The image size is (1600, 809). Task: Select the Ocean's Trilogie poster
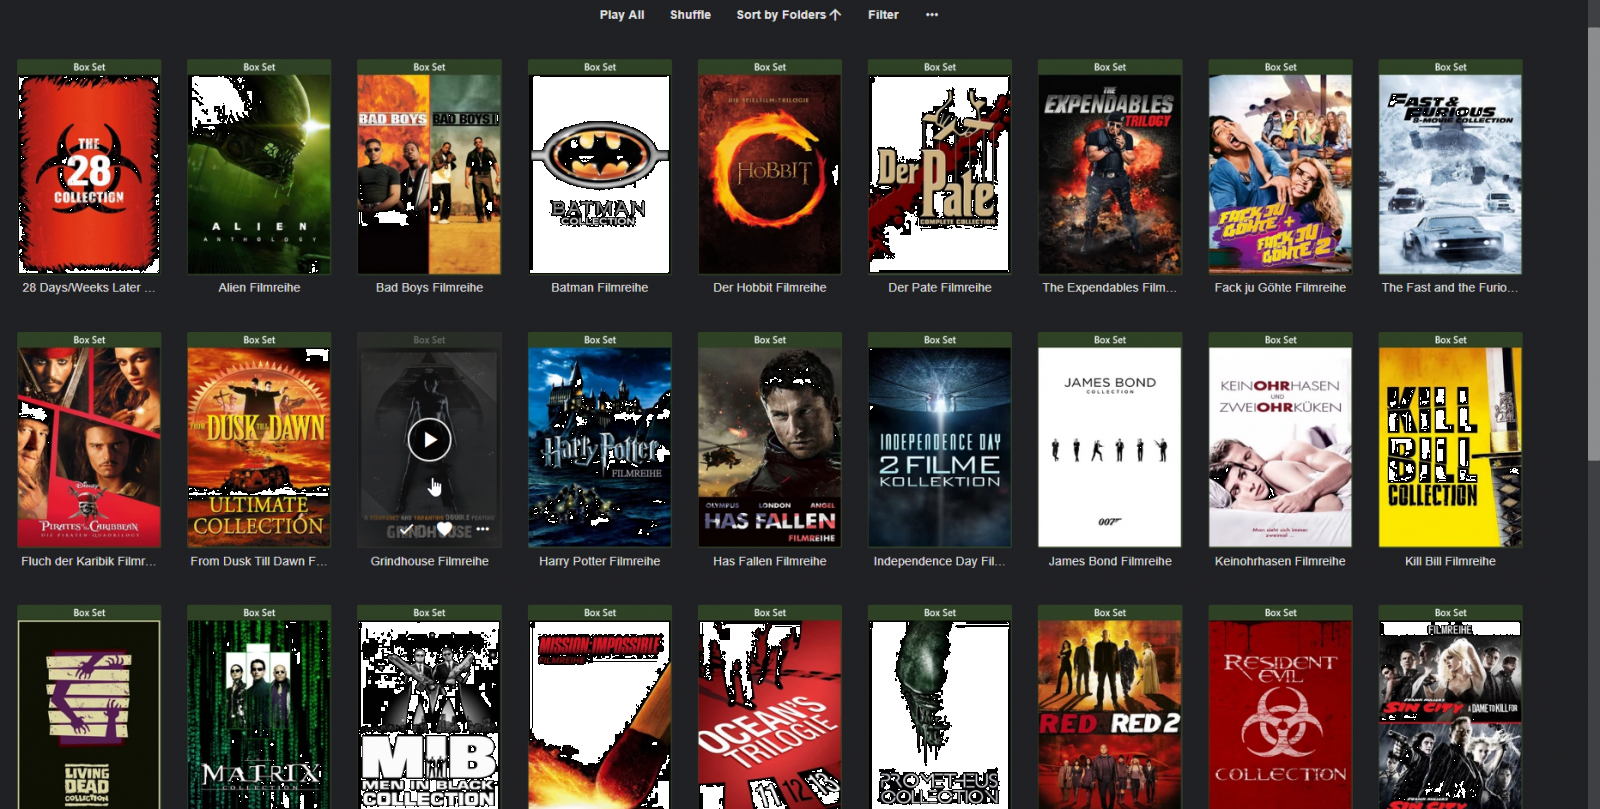[770, 714]
